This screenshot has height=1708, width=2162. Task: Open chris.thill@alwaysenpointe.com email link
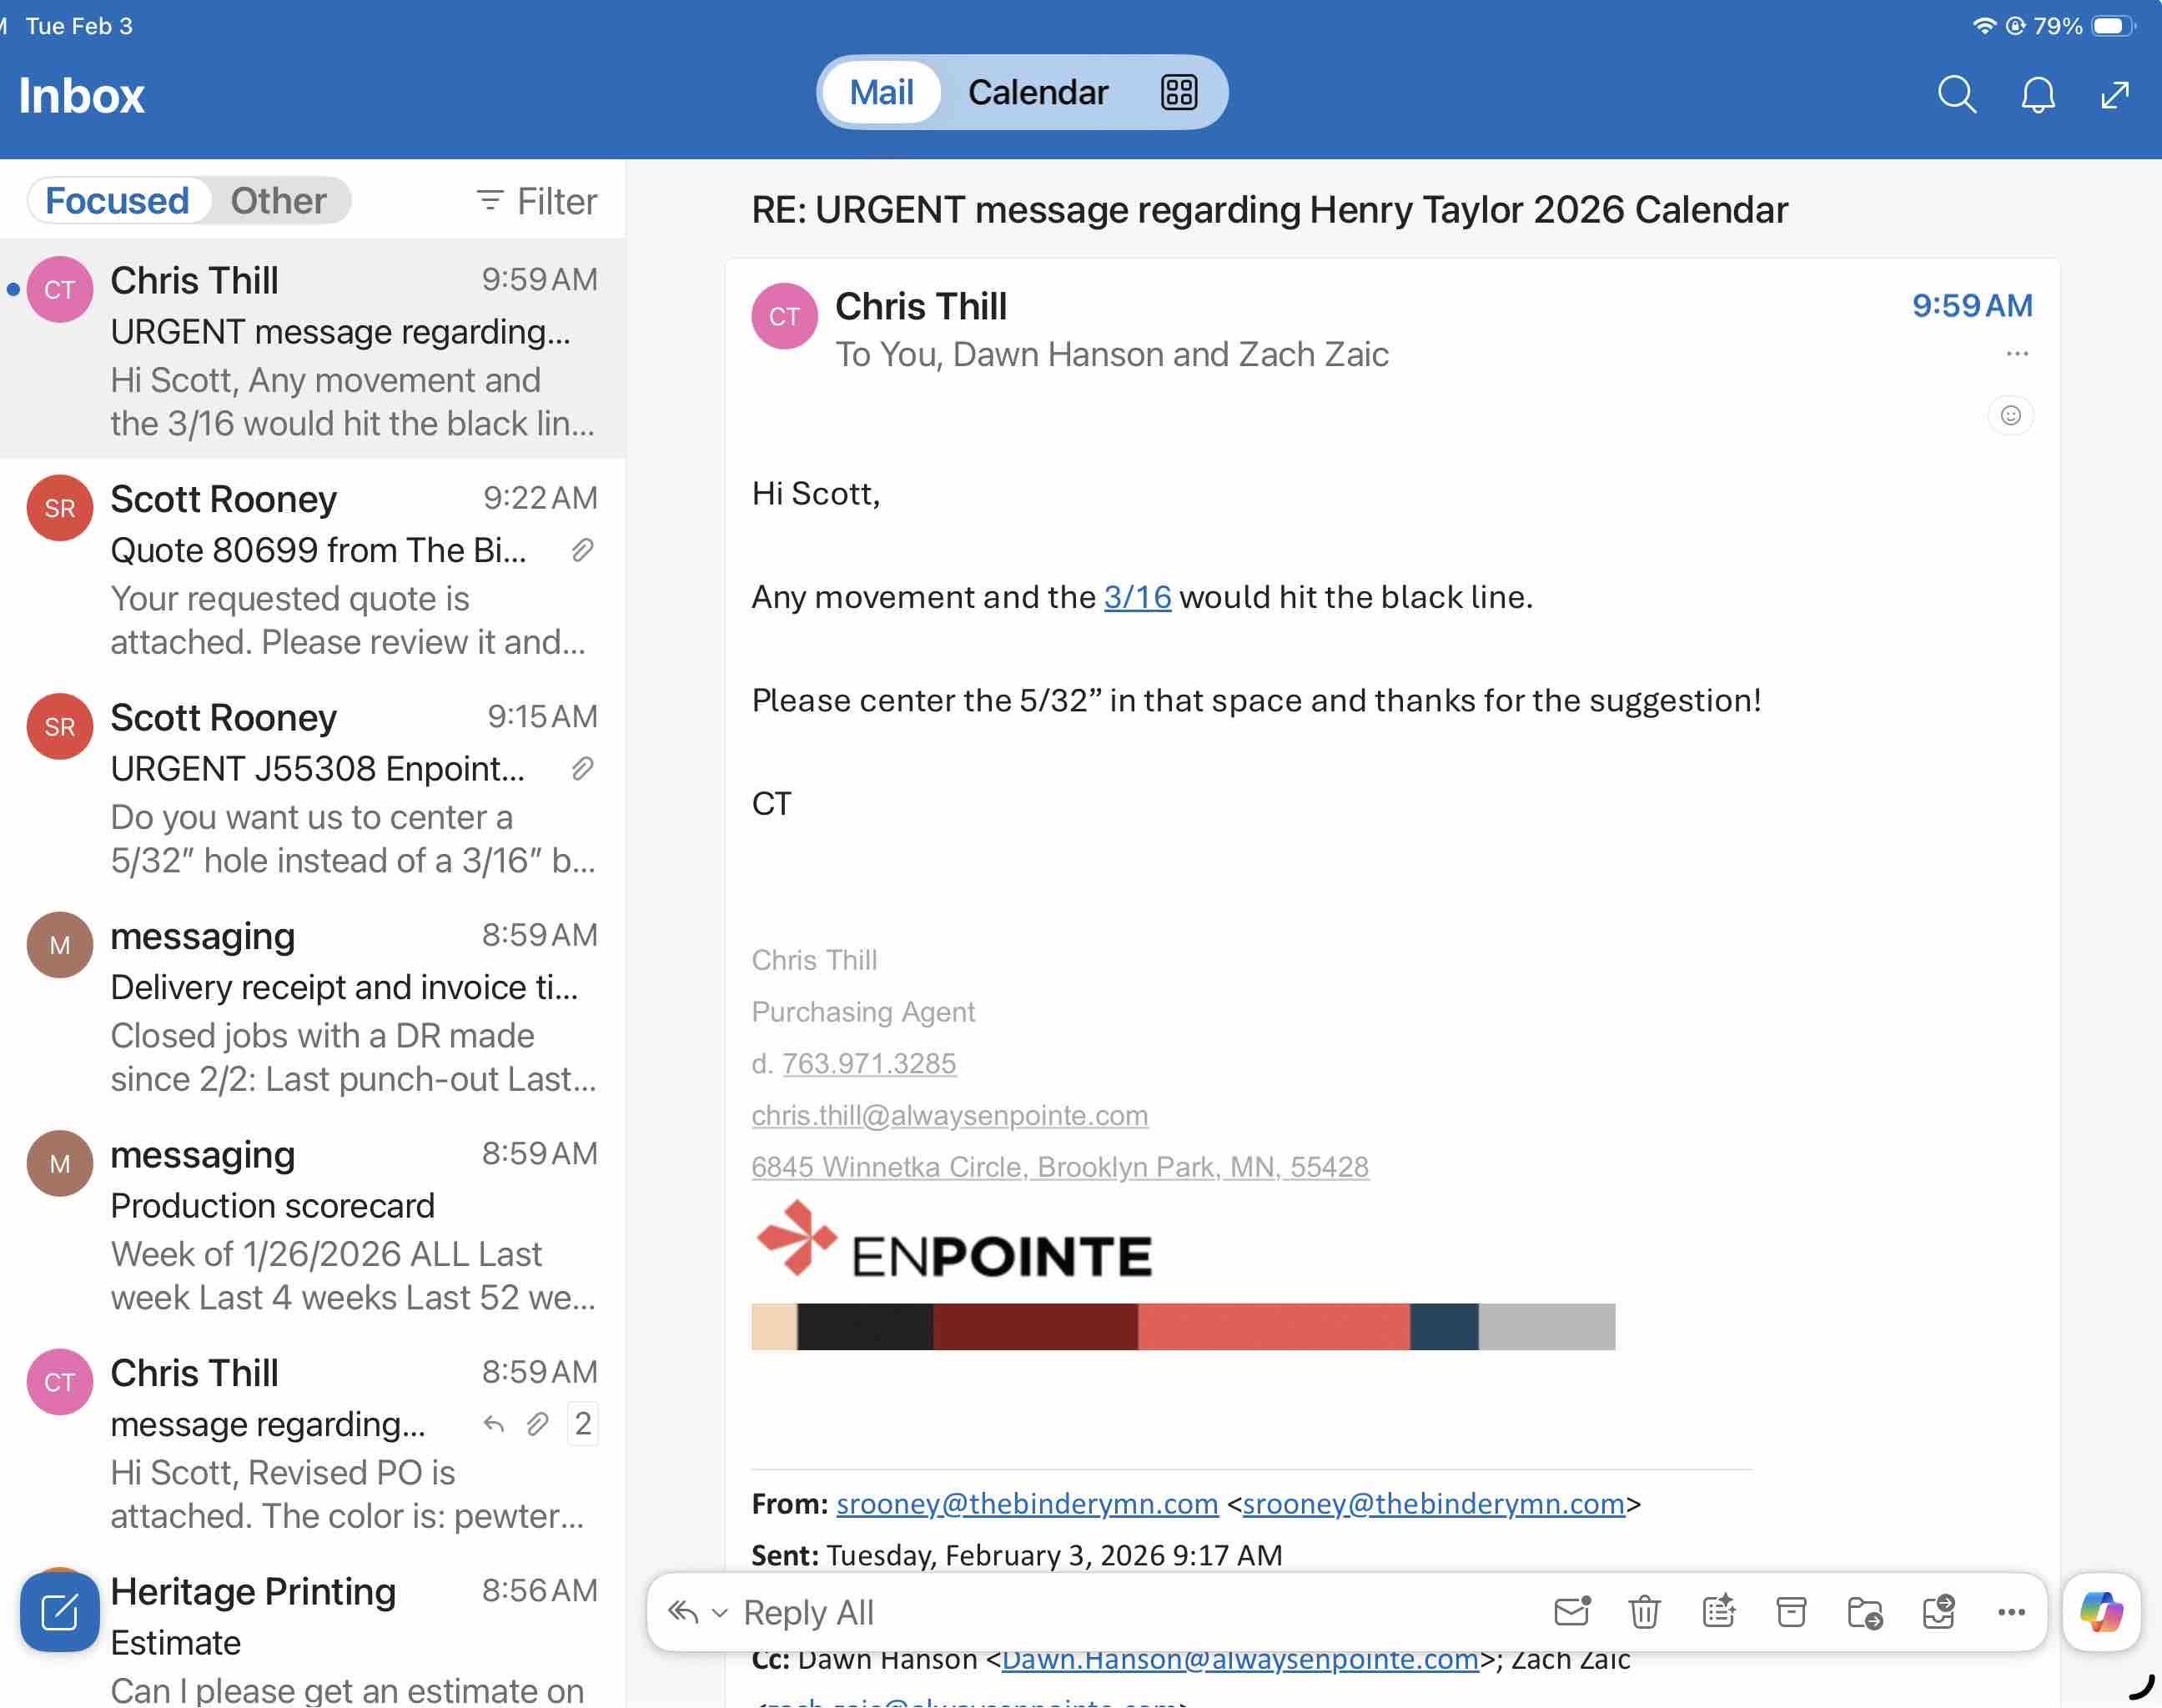pyautogui.click(x=949, y=1115)
